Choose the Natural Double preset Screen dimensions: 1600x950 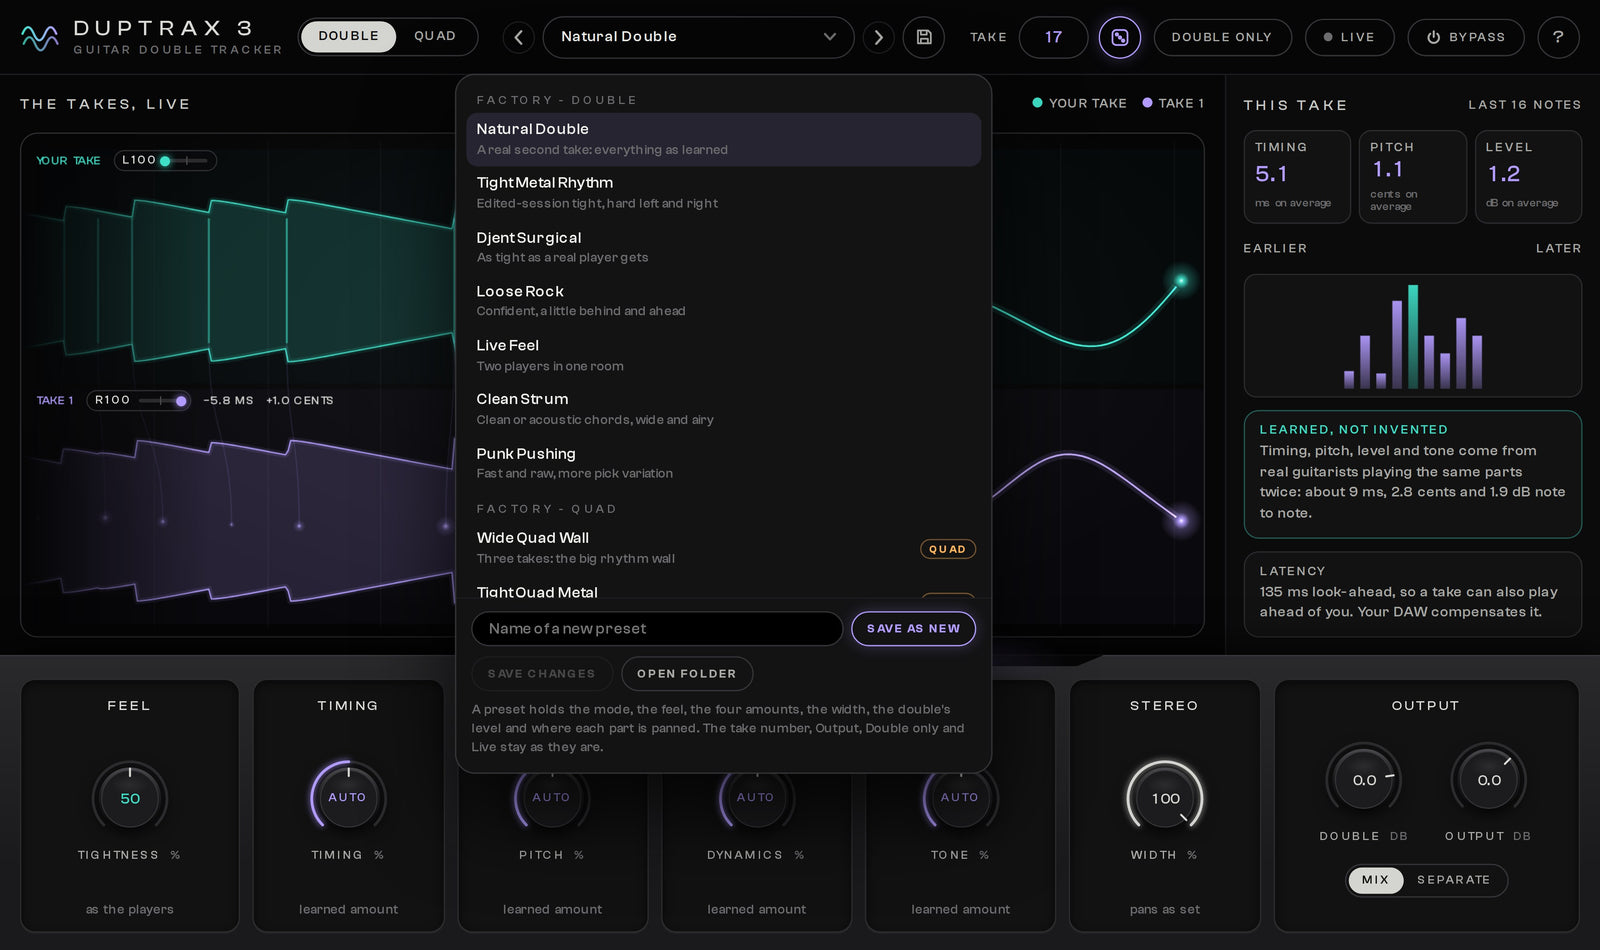click(723, 139)
